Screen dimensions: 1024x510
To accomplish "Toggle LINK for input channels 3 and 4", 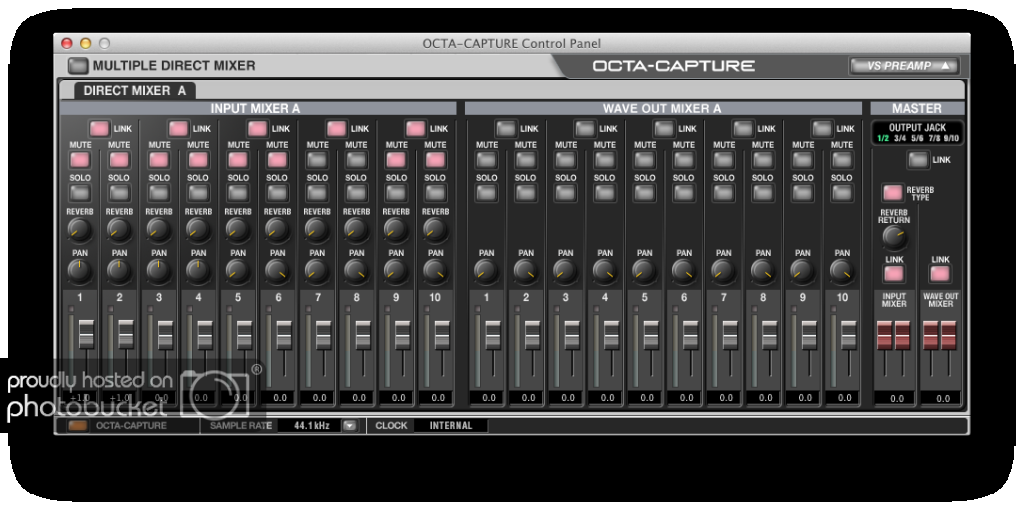I will (x=179, y=129).
